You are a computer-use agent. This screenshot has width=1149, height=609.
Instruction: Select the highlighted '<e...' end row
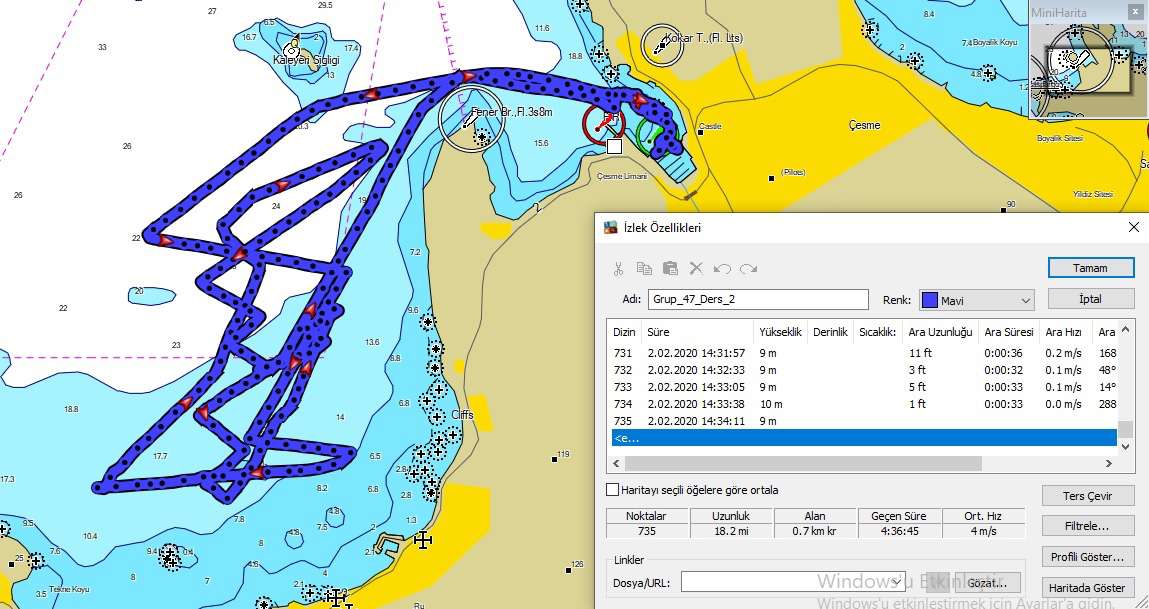tap(864, 438)
